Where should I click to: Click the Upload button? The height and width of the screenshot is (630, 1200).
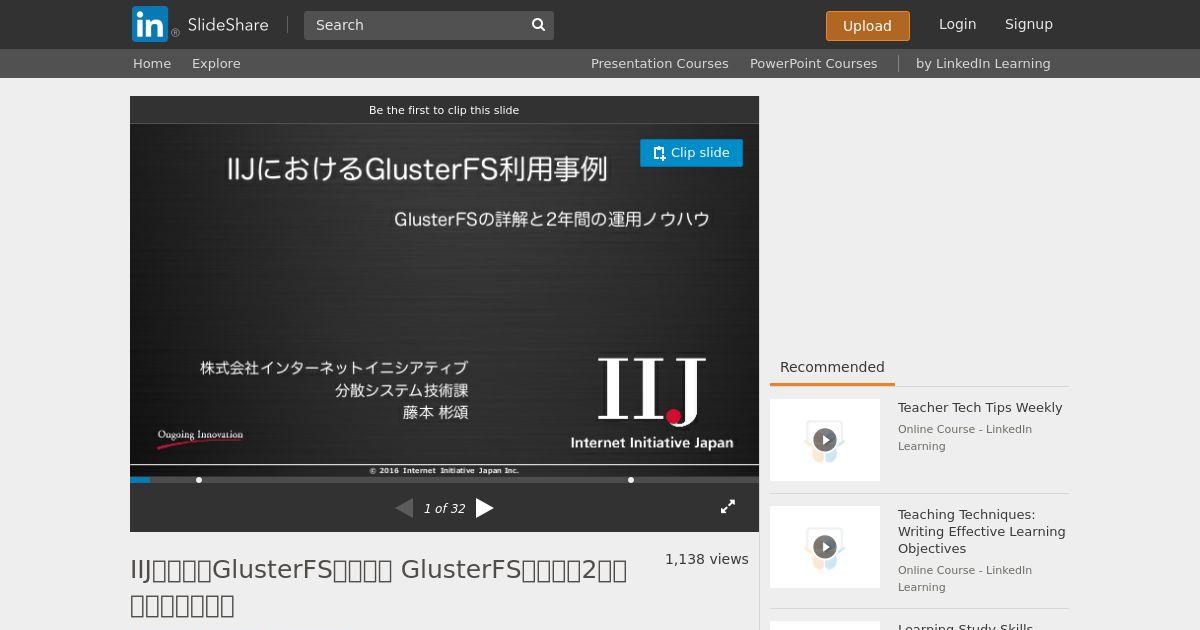867,26
